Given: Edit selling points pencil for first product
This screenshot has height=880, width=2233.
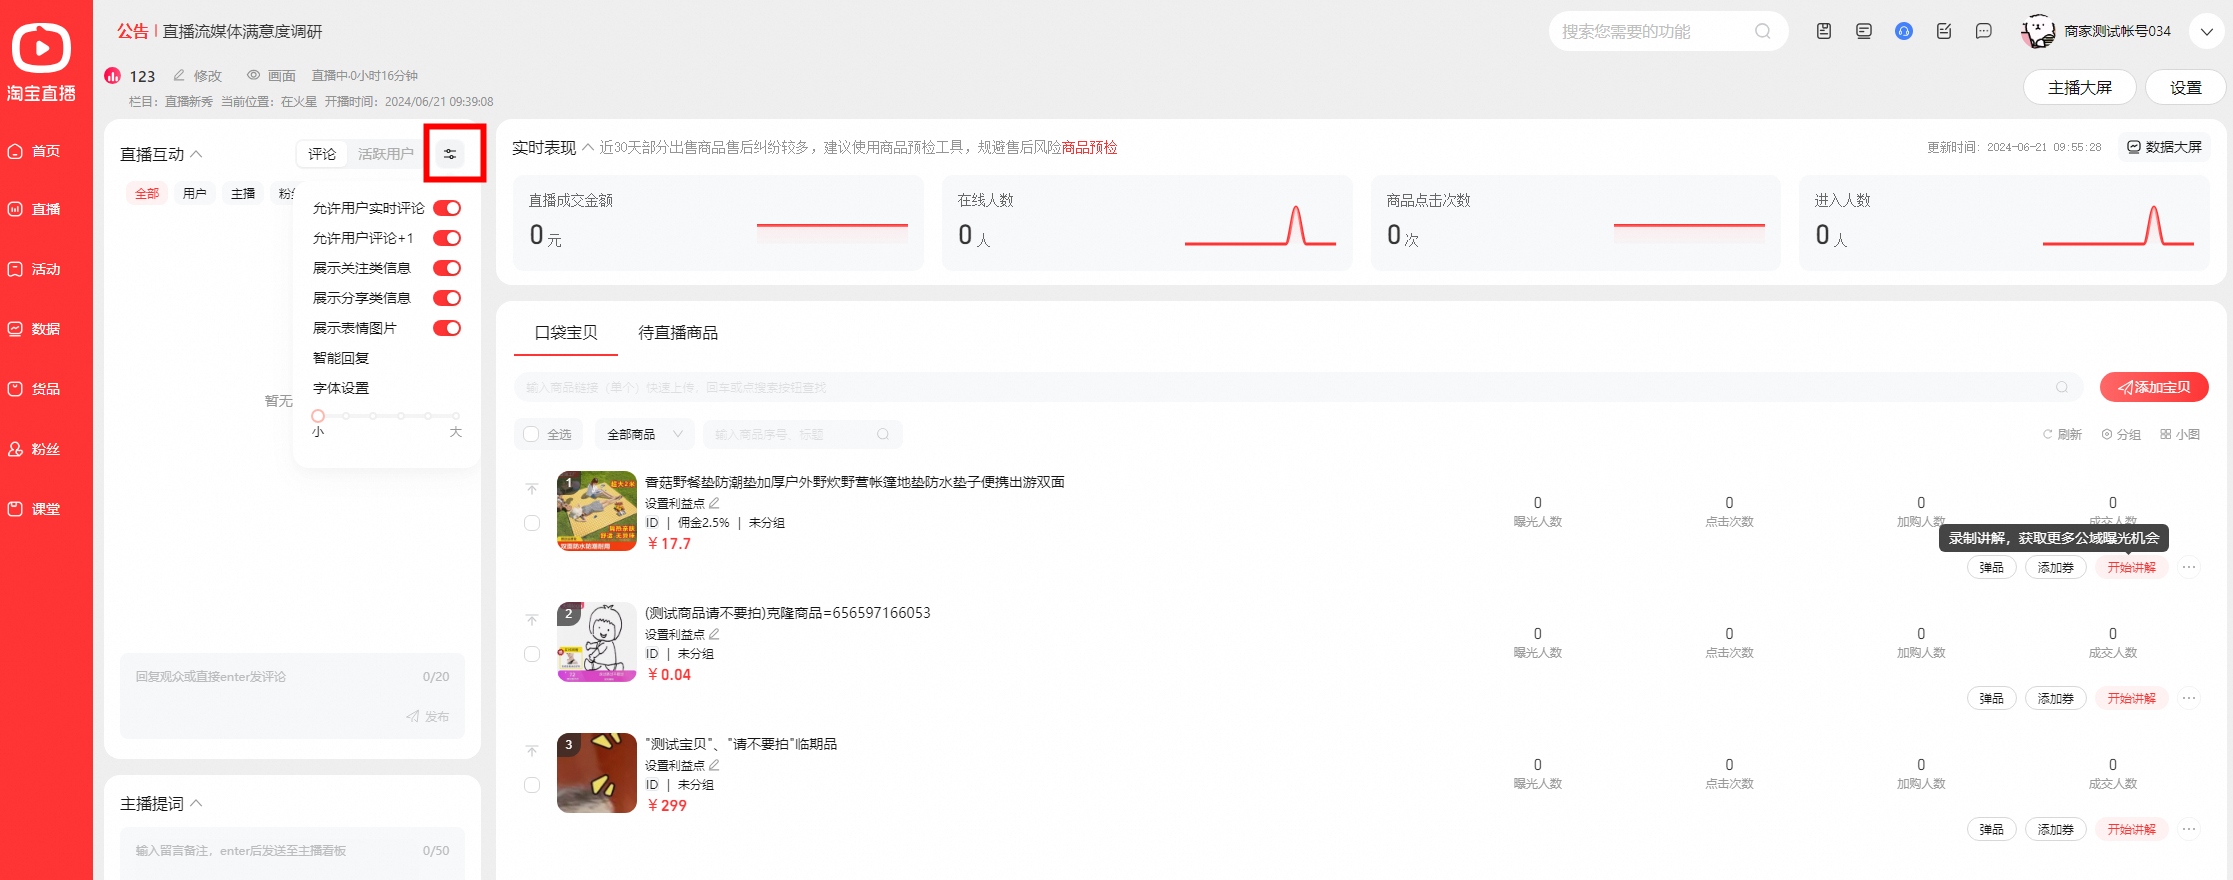Looking at the screenshot, I should click(x=714, y=503).
